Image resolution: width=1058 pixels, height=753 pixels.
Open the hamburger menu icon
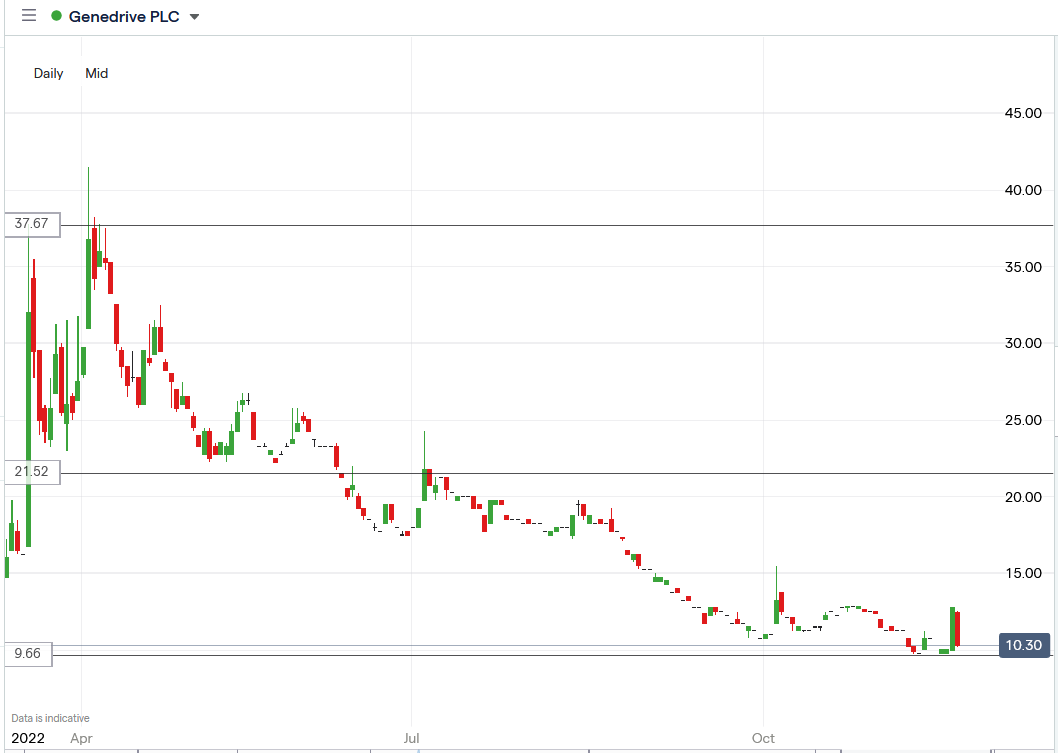click(29, 16)
